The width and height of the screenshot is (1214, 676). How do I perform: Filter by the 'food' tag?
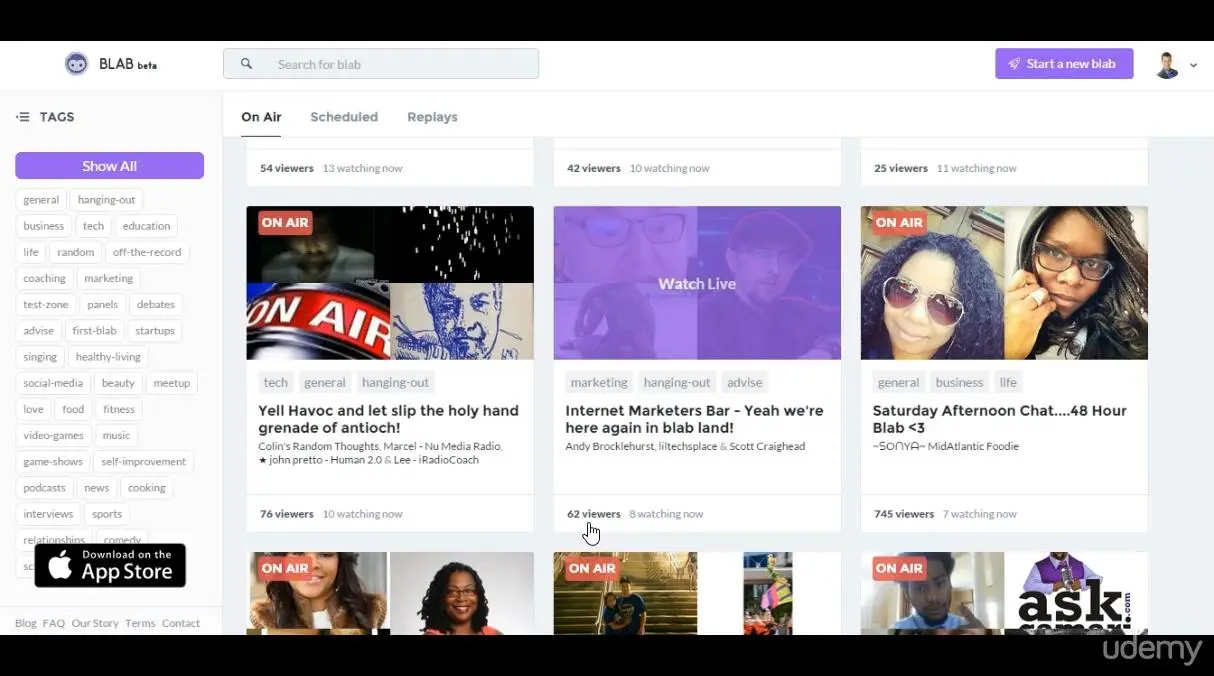click(x=73, y=409)
